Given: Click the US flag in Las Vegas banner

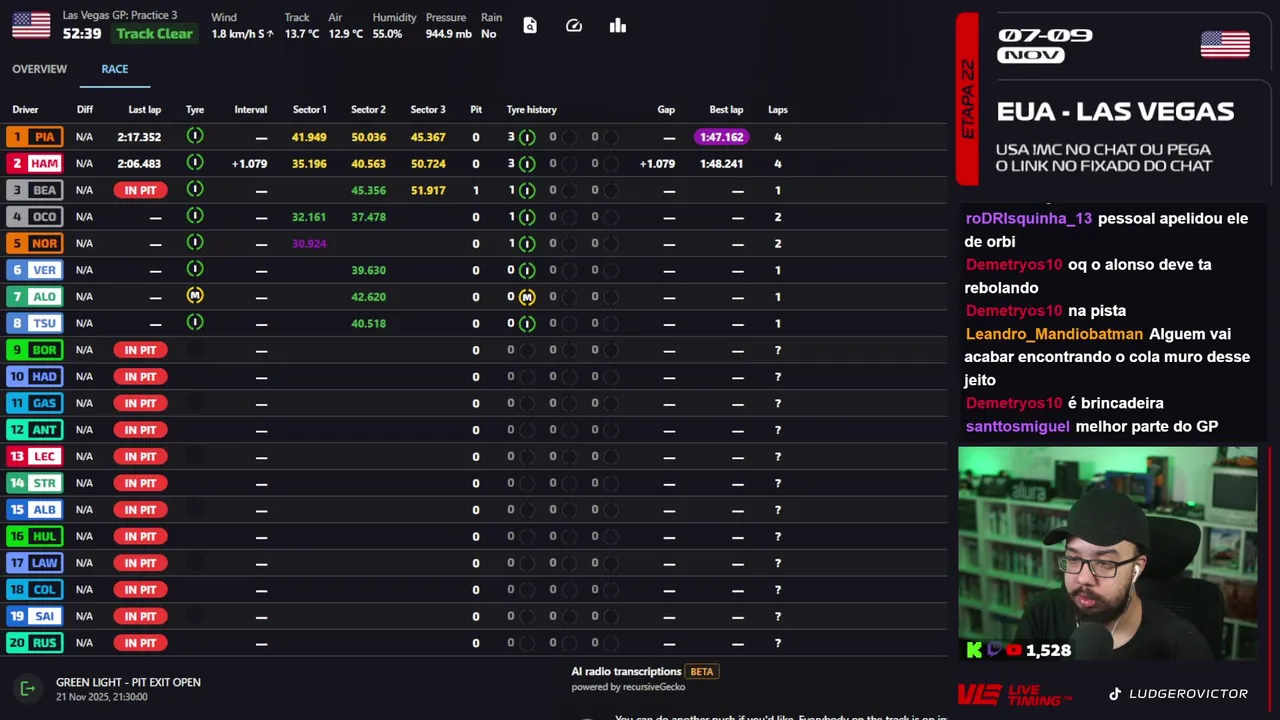Looking at the screenshot, I should tap(1225, 45).
